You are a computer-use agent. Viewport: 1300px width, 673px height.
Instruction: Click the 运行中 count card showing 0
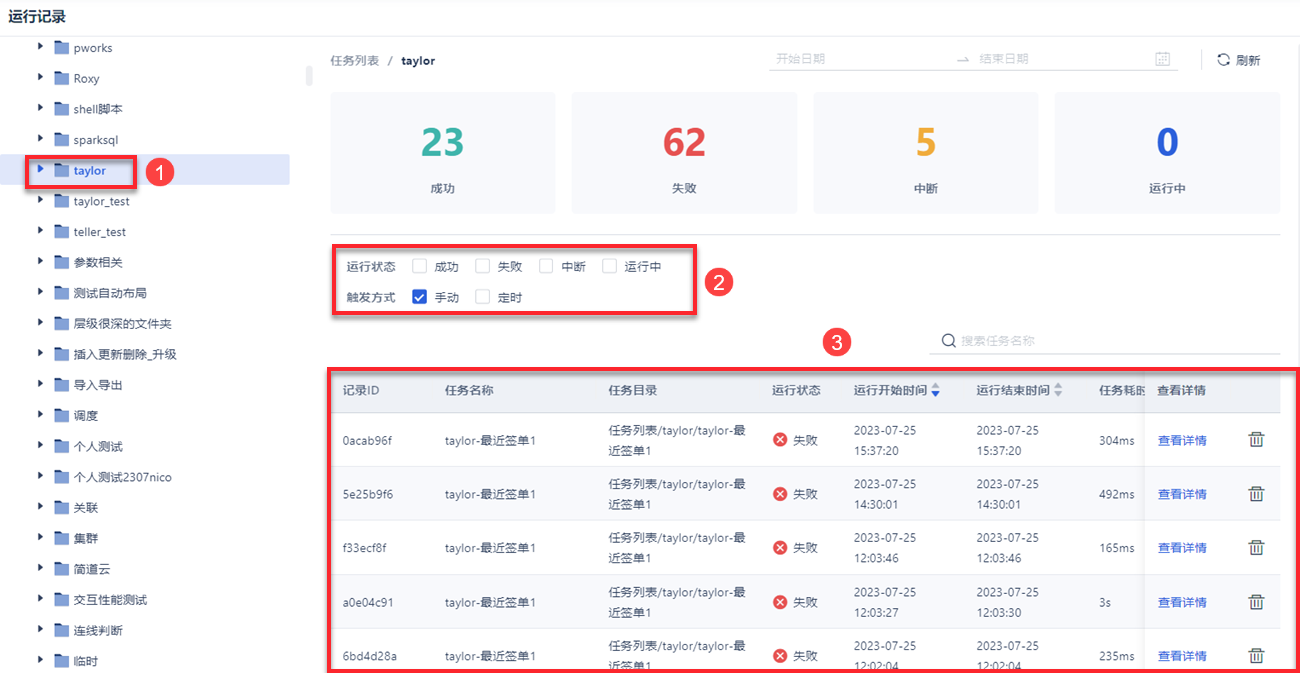[x=1167, y=153]
